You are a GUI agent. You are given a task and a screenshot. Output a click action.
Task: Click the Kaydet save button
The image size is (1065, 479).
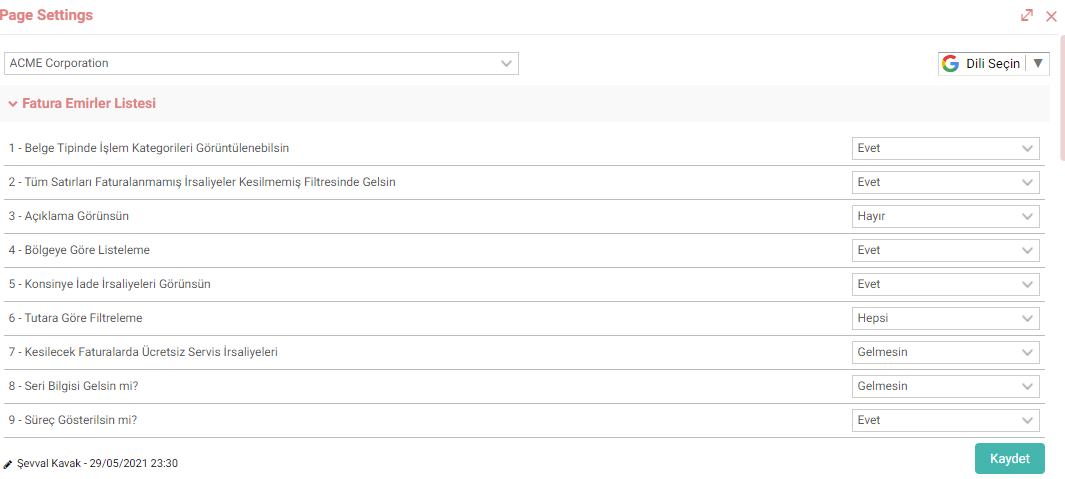click(x=1009, y=459)
